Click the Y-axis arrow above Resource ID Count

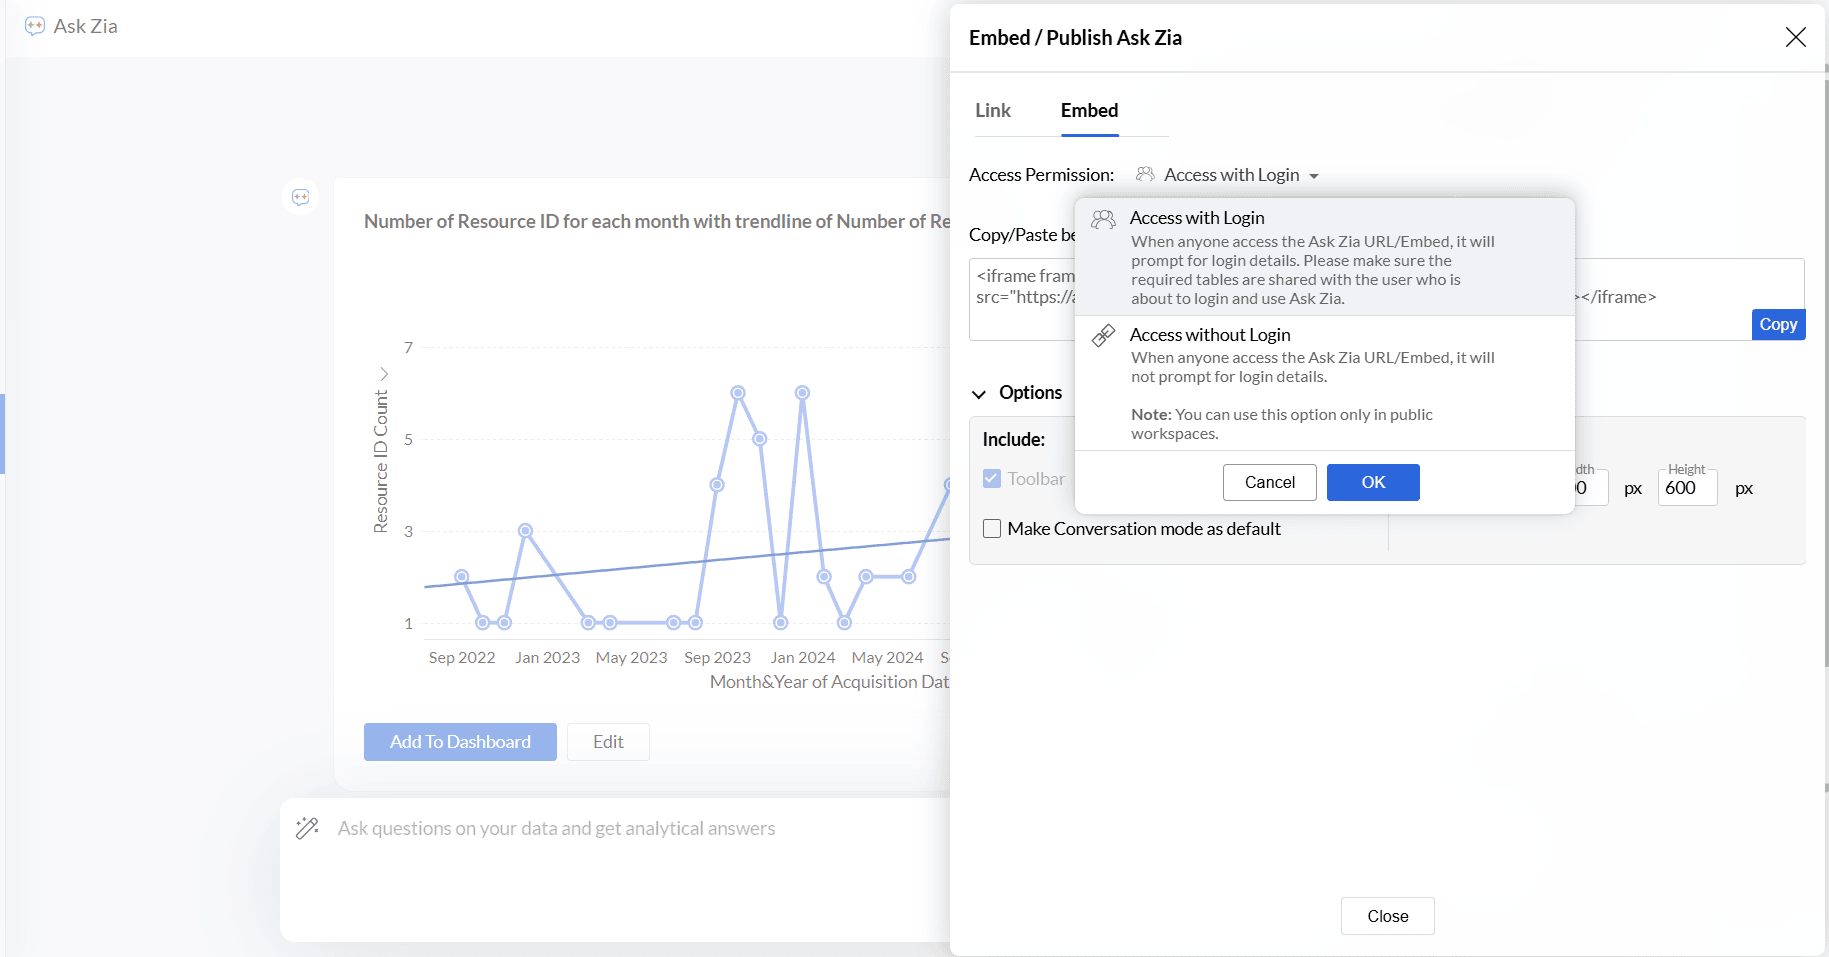[383, 373]
